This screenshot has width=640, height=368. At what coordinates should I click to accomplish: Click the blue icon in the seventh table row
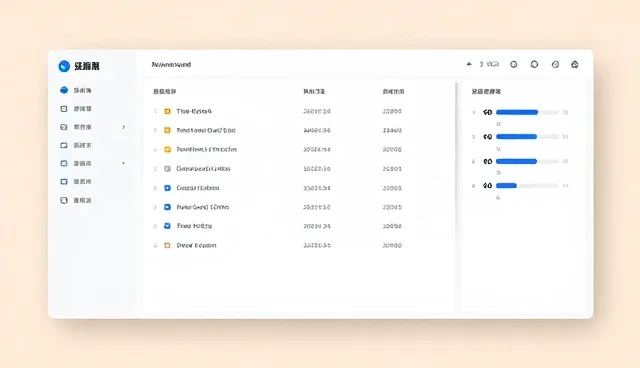coord(167,226)
